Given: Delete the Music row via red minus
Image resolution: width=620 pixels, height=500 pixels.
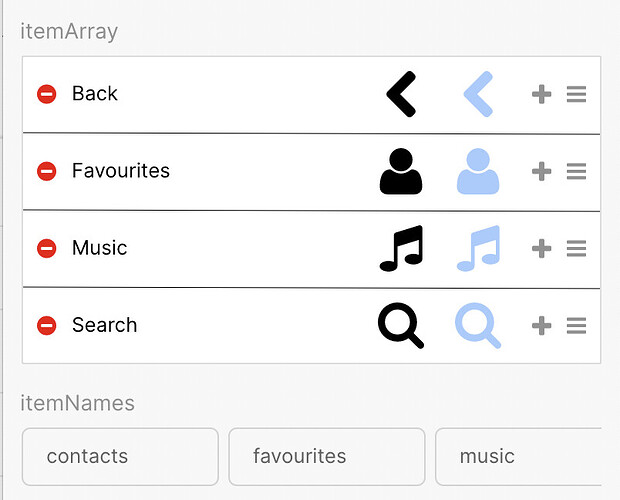Looking at the screenshot, I should (x=47, y=248).
